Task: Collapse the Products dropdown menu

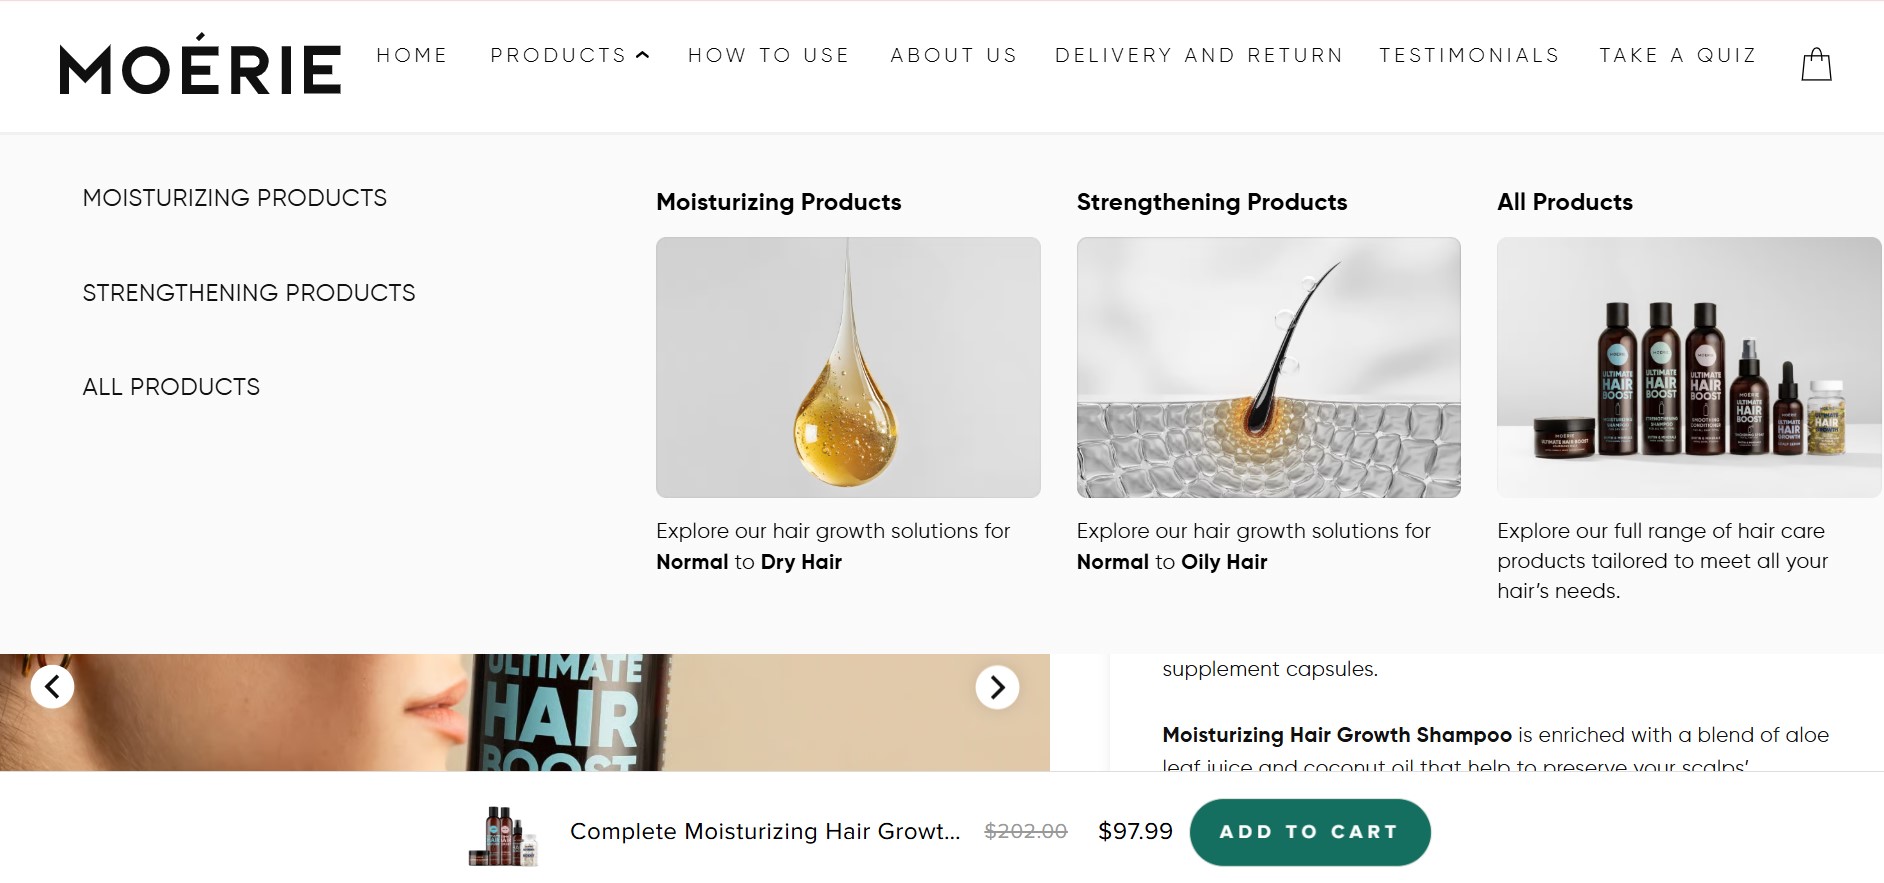Action: 569,56
